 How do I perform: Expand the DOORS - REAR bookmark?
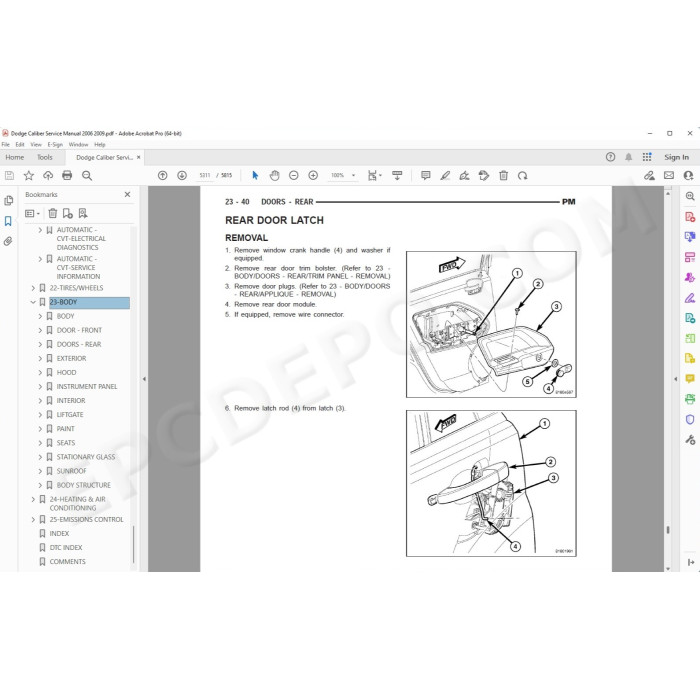pyautogui.click(x=40, y=344)
